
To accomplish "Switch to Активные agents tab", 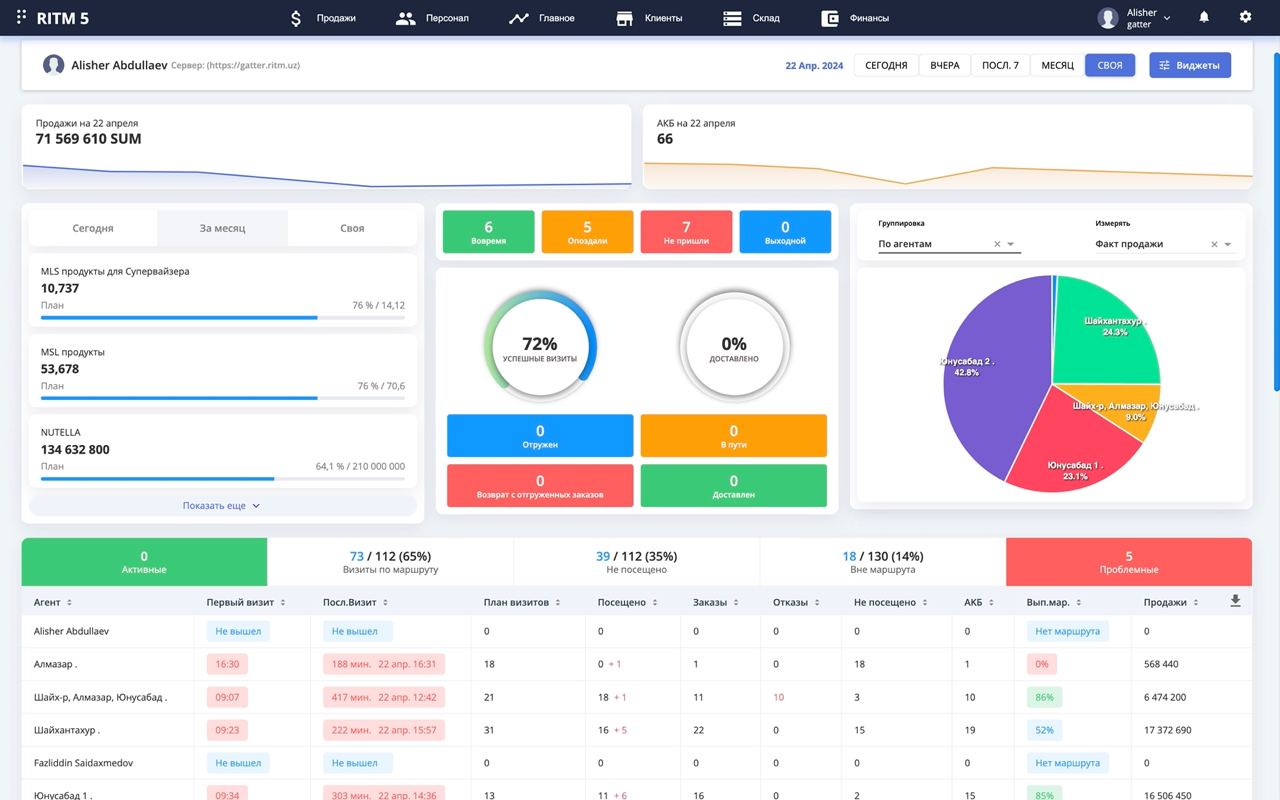I will point(144,562).
